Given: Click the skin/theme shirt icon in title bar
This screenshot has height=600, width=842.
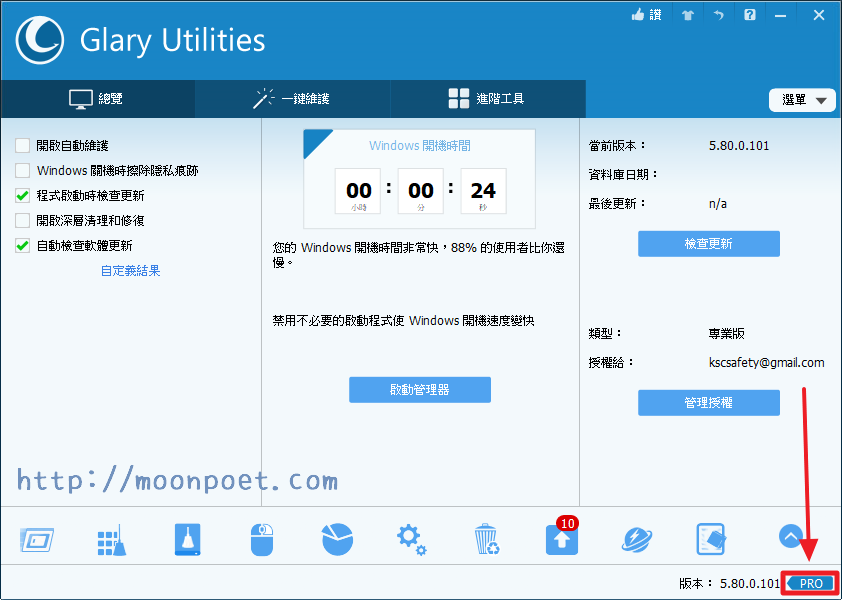Looking at the screenshot, I should coord(688,16).
